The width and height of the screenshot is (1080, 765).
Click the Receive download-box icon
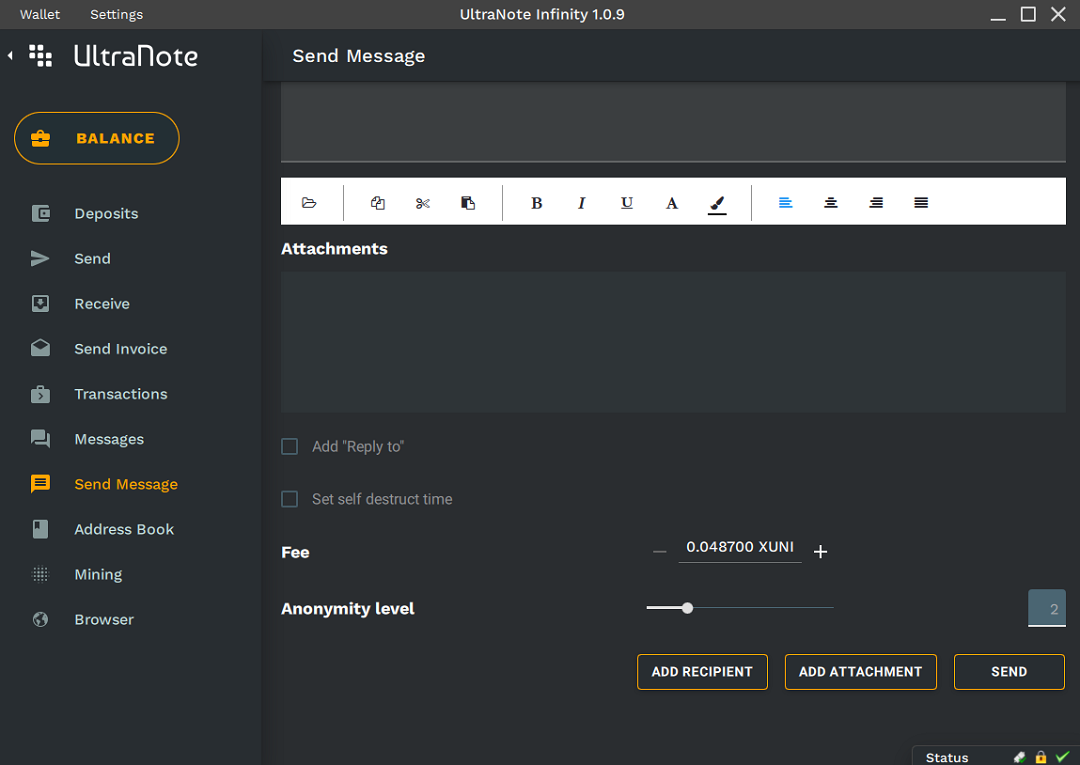point(41,304)
